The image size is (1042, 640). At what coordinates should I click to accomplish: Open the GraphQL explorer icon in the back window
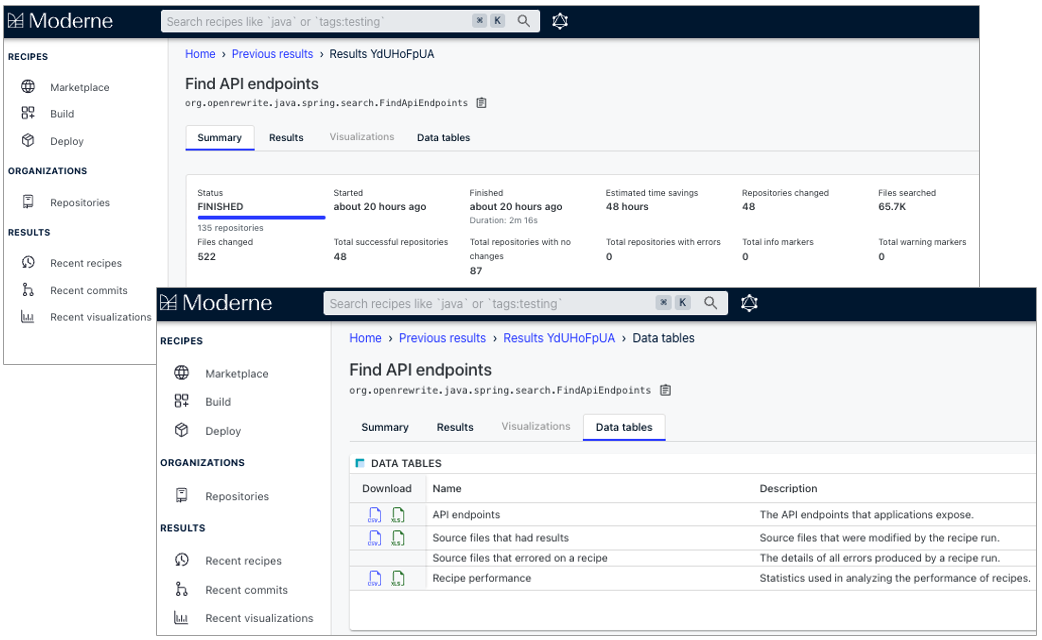[x=560, y=21]
